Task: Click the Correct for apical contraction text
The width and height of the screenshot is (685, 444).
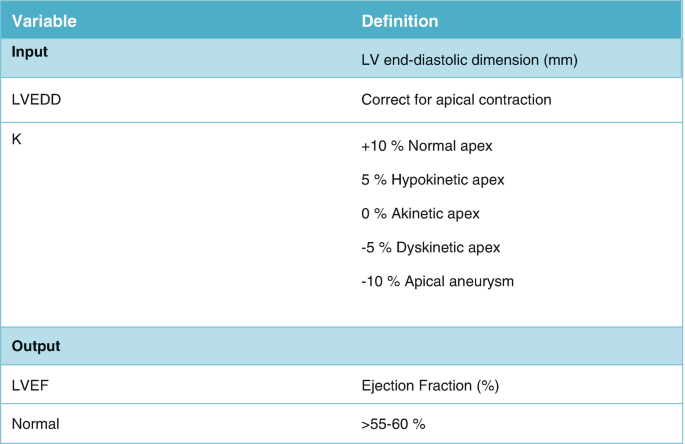Action: [x=456, y=100]
